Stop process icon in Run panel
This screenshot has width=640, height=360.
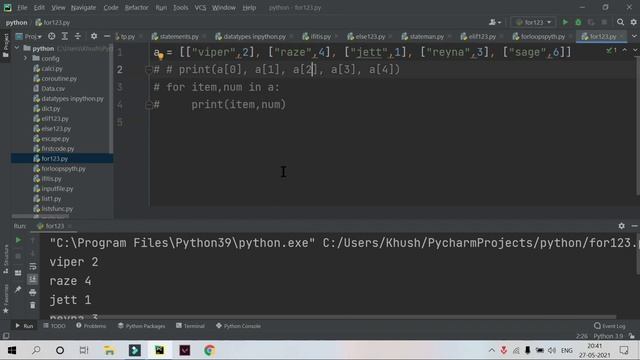(x=18, y=256)
